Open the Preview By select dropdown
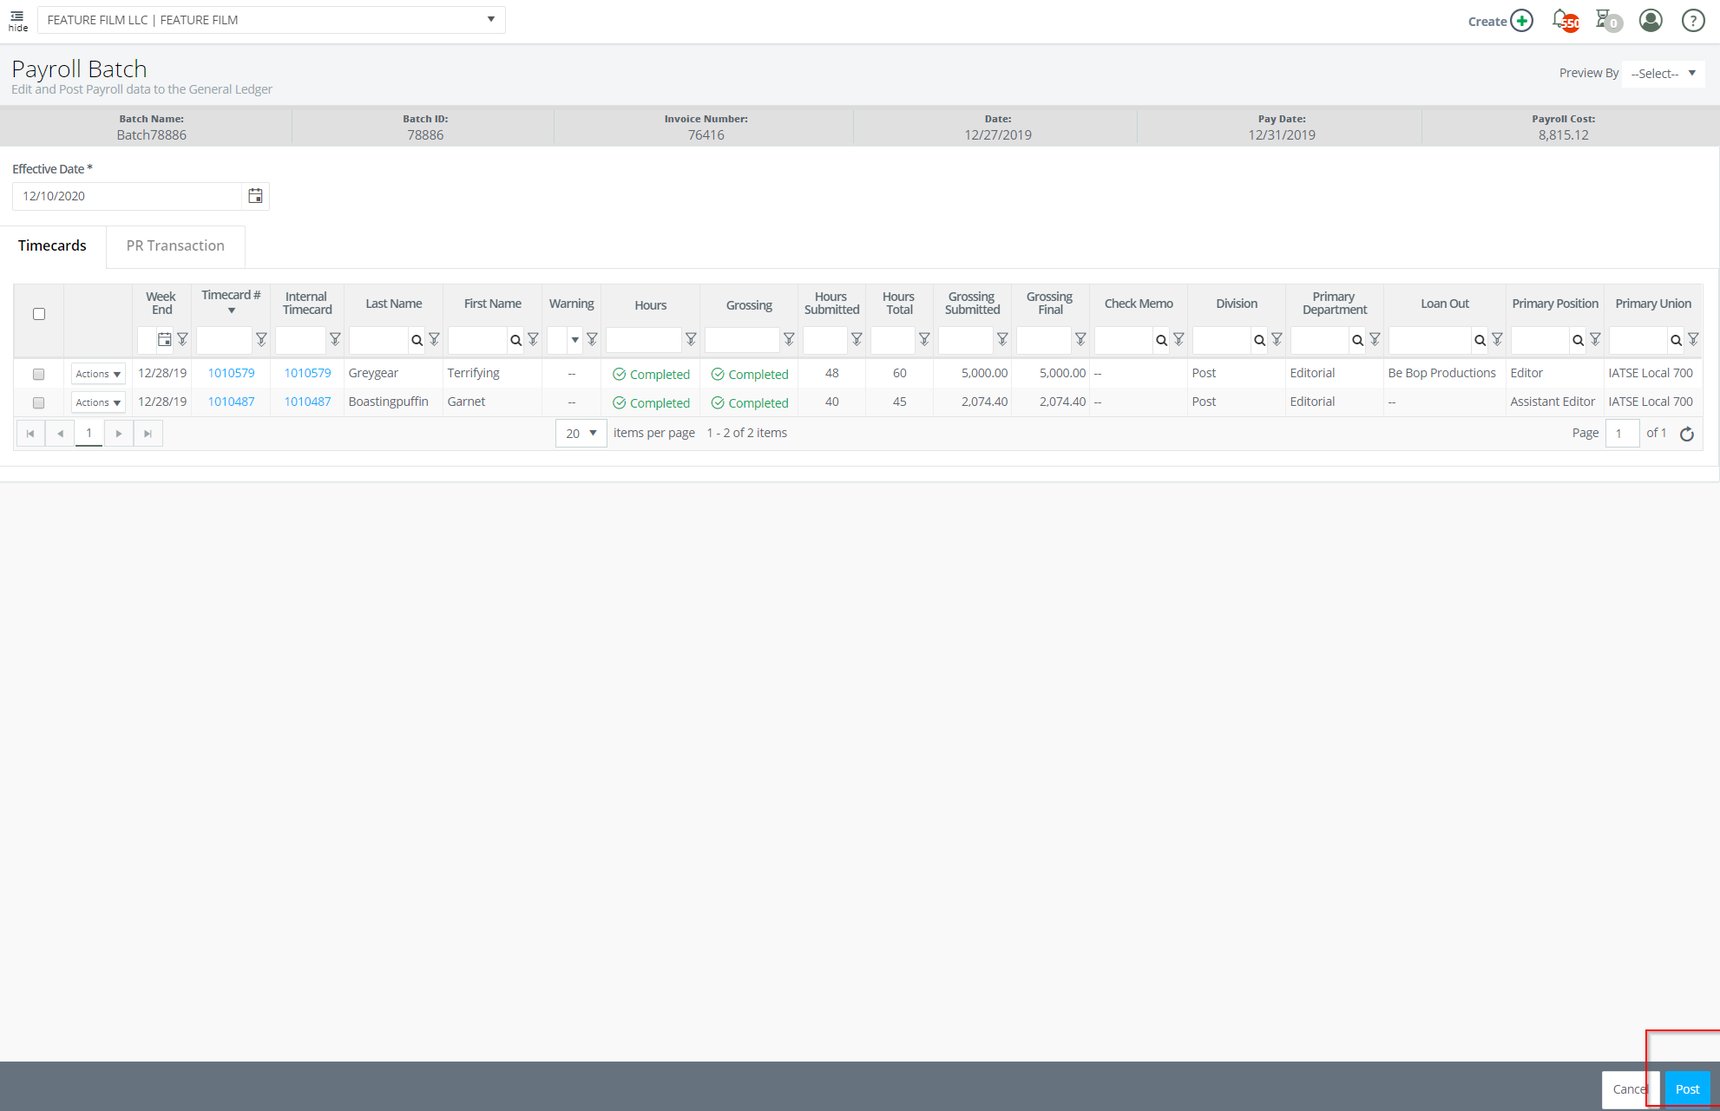Image resolution: width=1720 pixels, height=1111 pixels. pyautogui.click(x=1662, y=73)
